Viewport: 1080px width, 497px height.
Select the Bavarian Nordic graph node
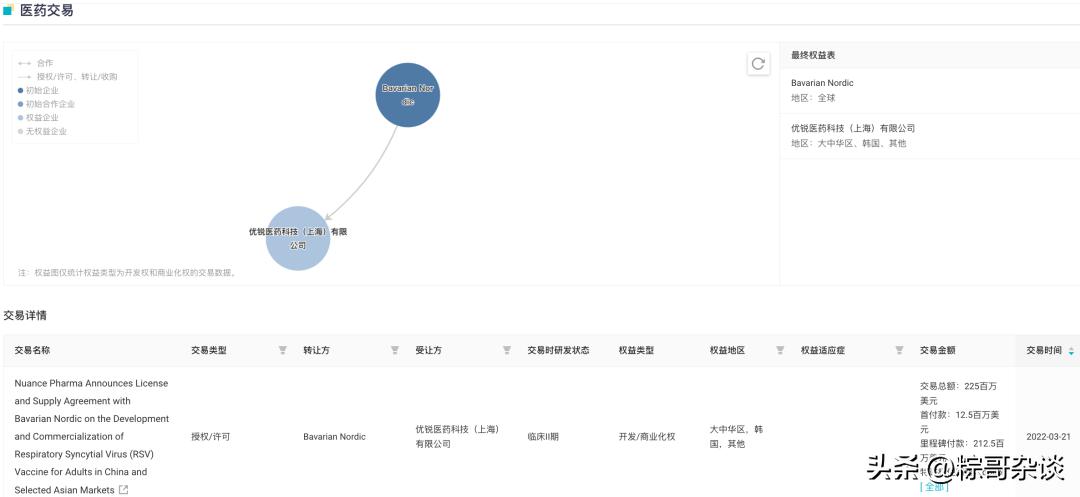tap(408, 95)
